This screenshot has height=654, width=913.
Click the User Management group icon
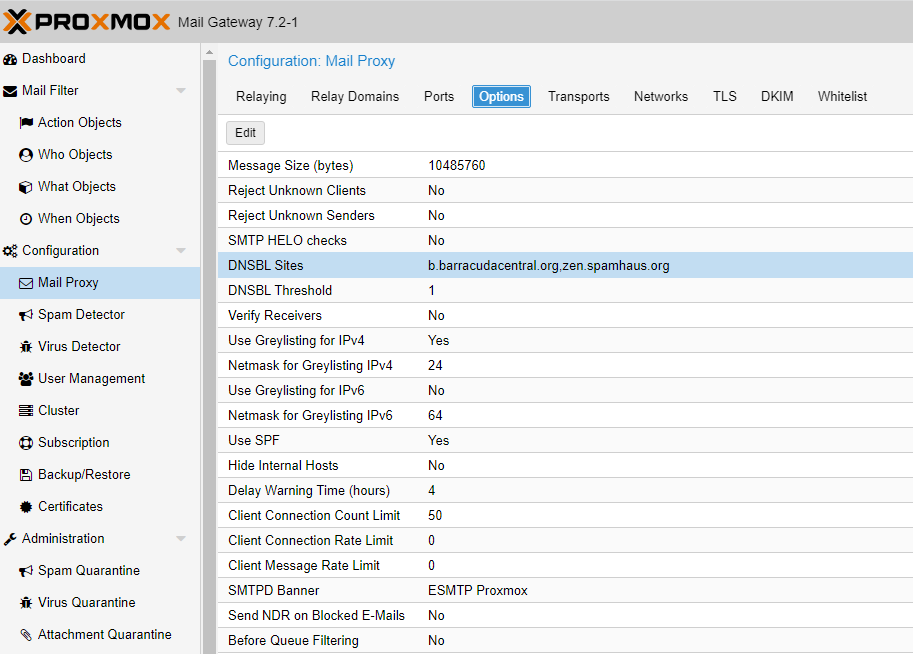tap(26, 379)
